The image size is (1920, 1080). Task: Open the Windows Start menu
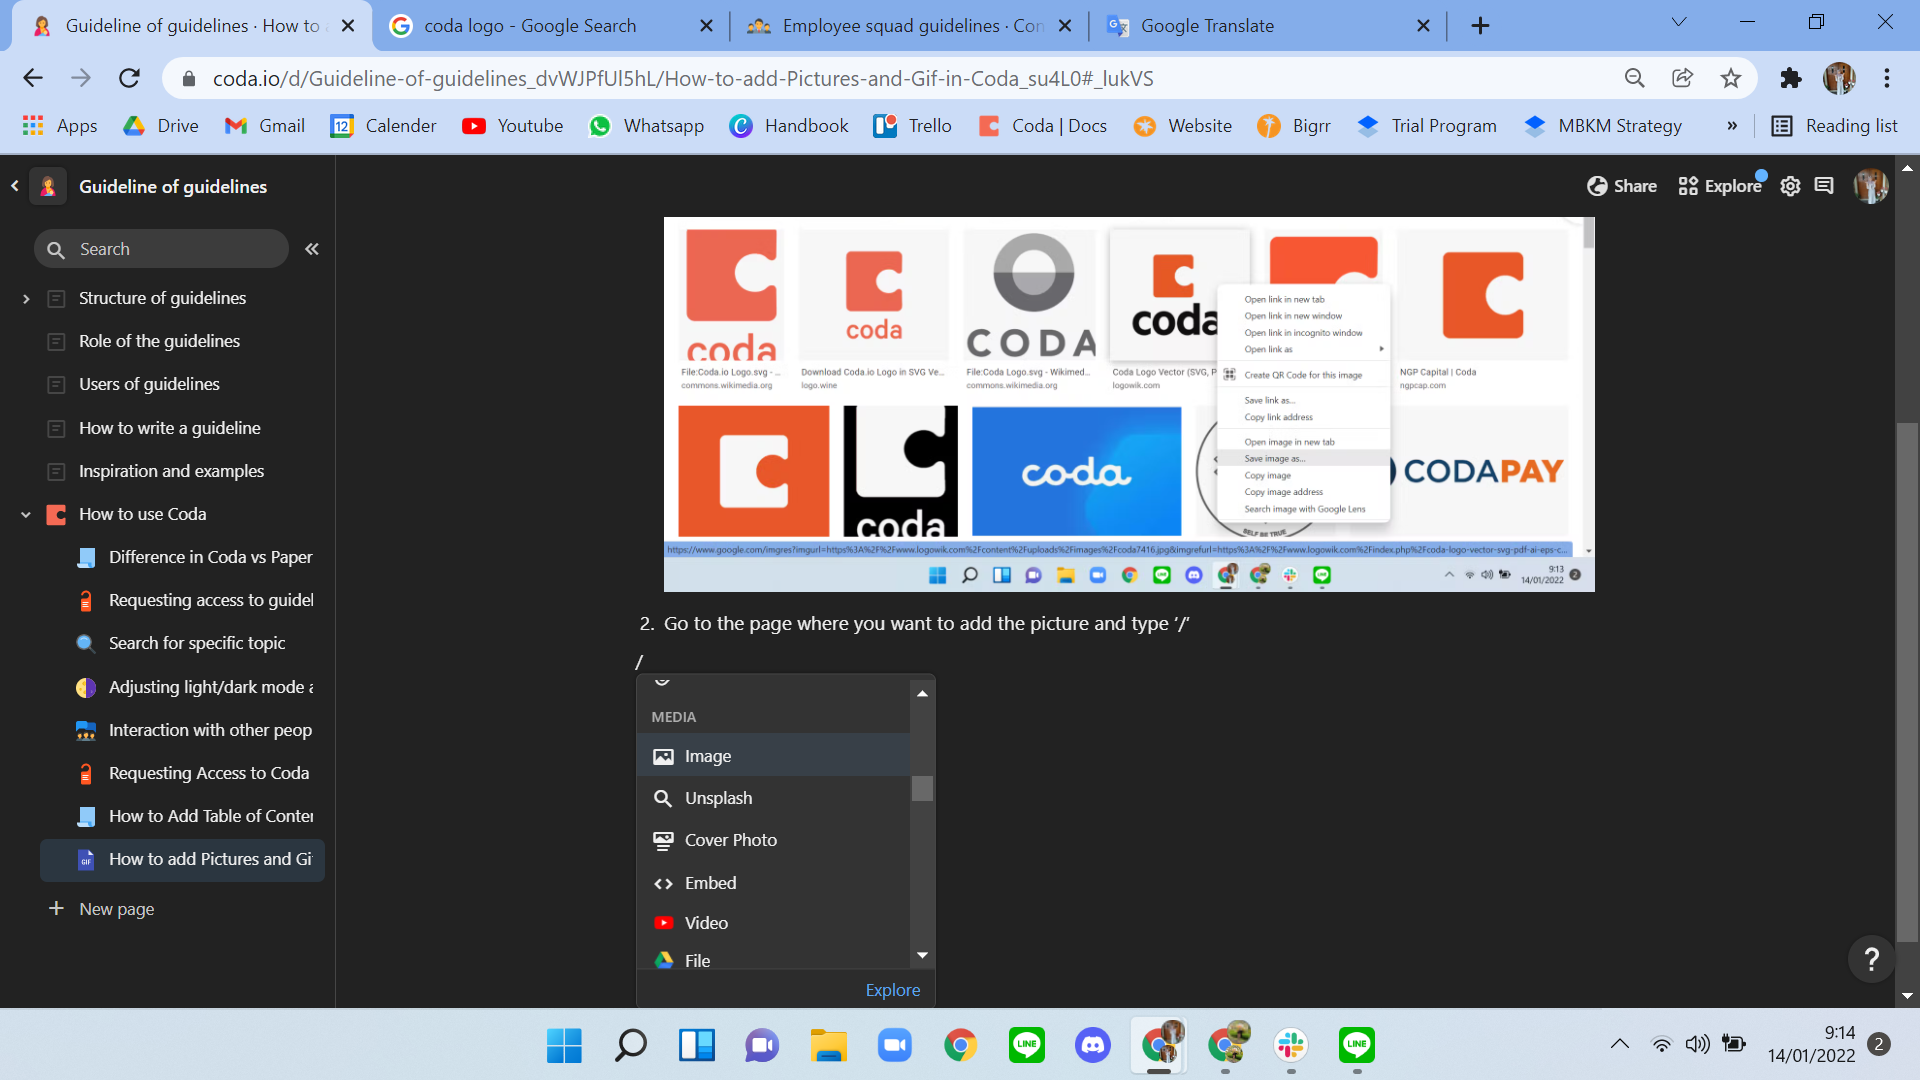pos(564,1046)
